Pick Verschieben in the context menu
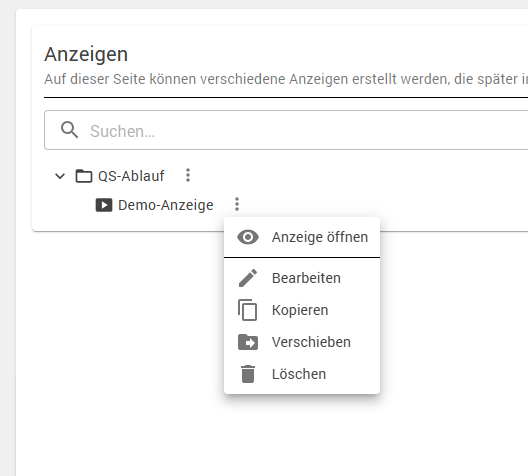 [x=302, y=342]
